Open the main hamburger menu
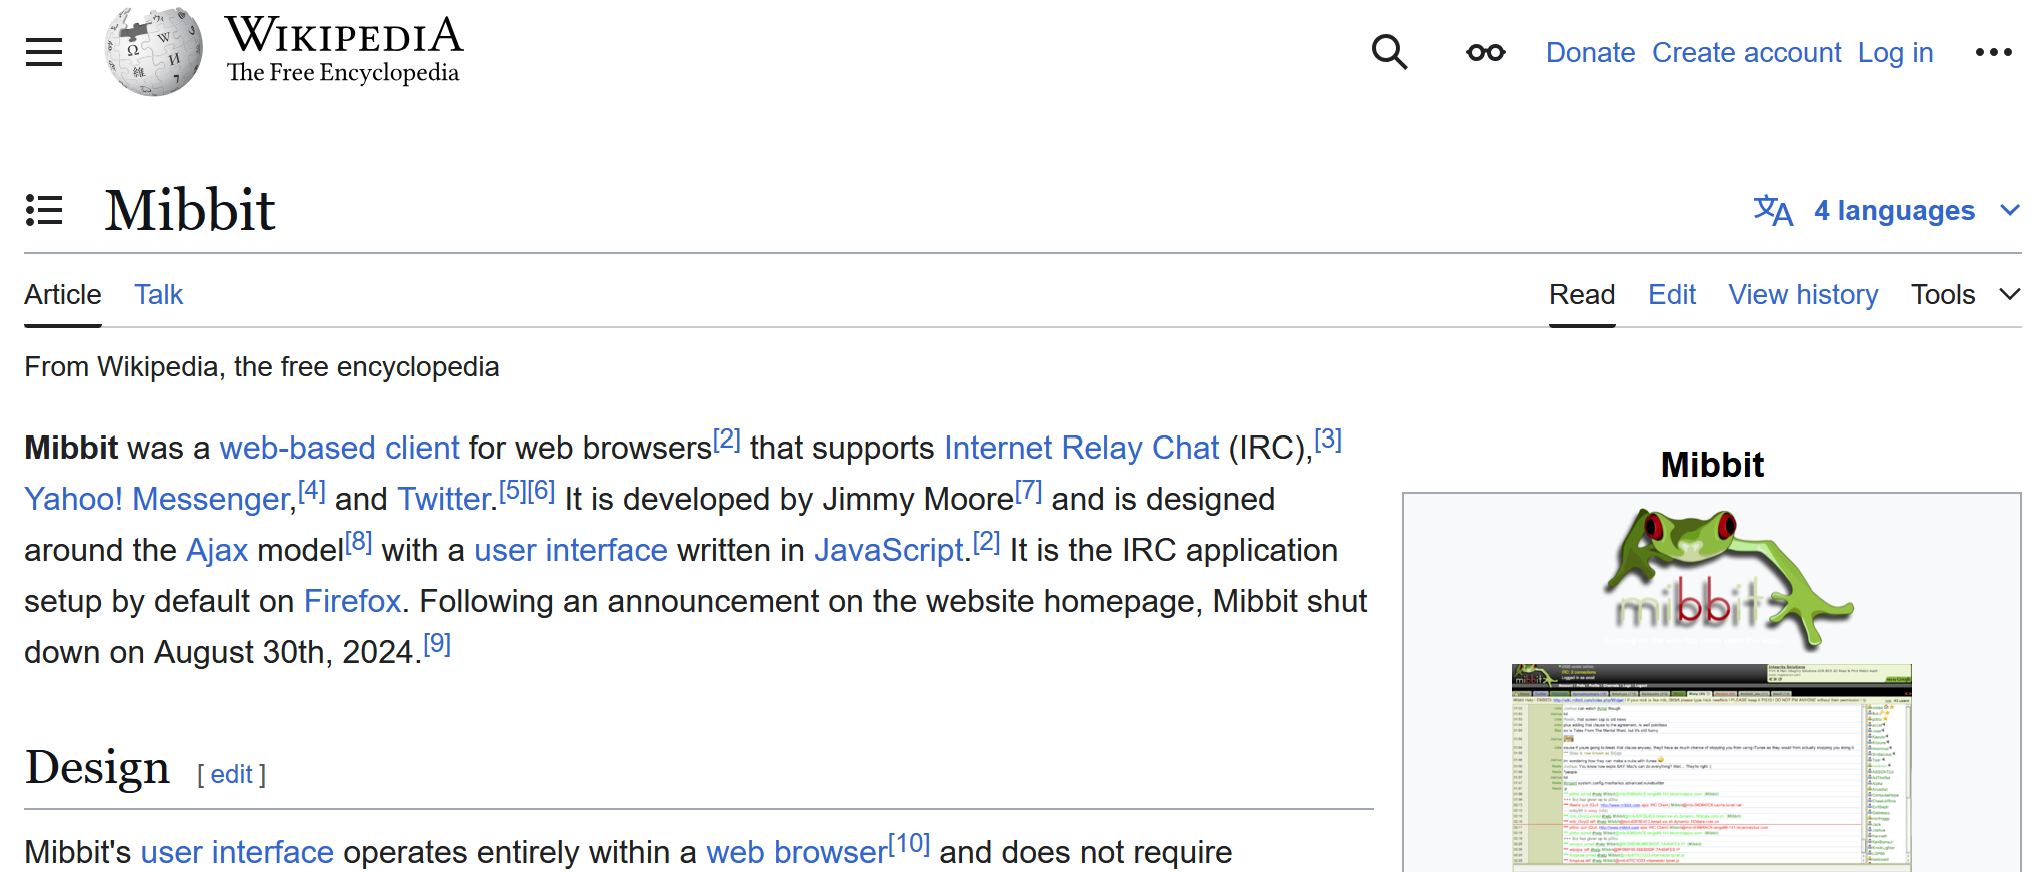This screenshot has height=872, width=2034. click(x=44, y=52)
